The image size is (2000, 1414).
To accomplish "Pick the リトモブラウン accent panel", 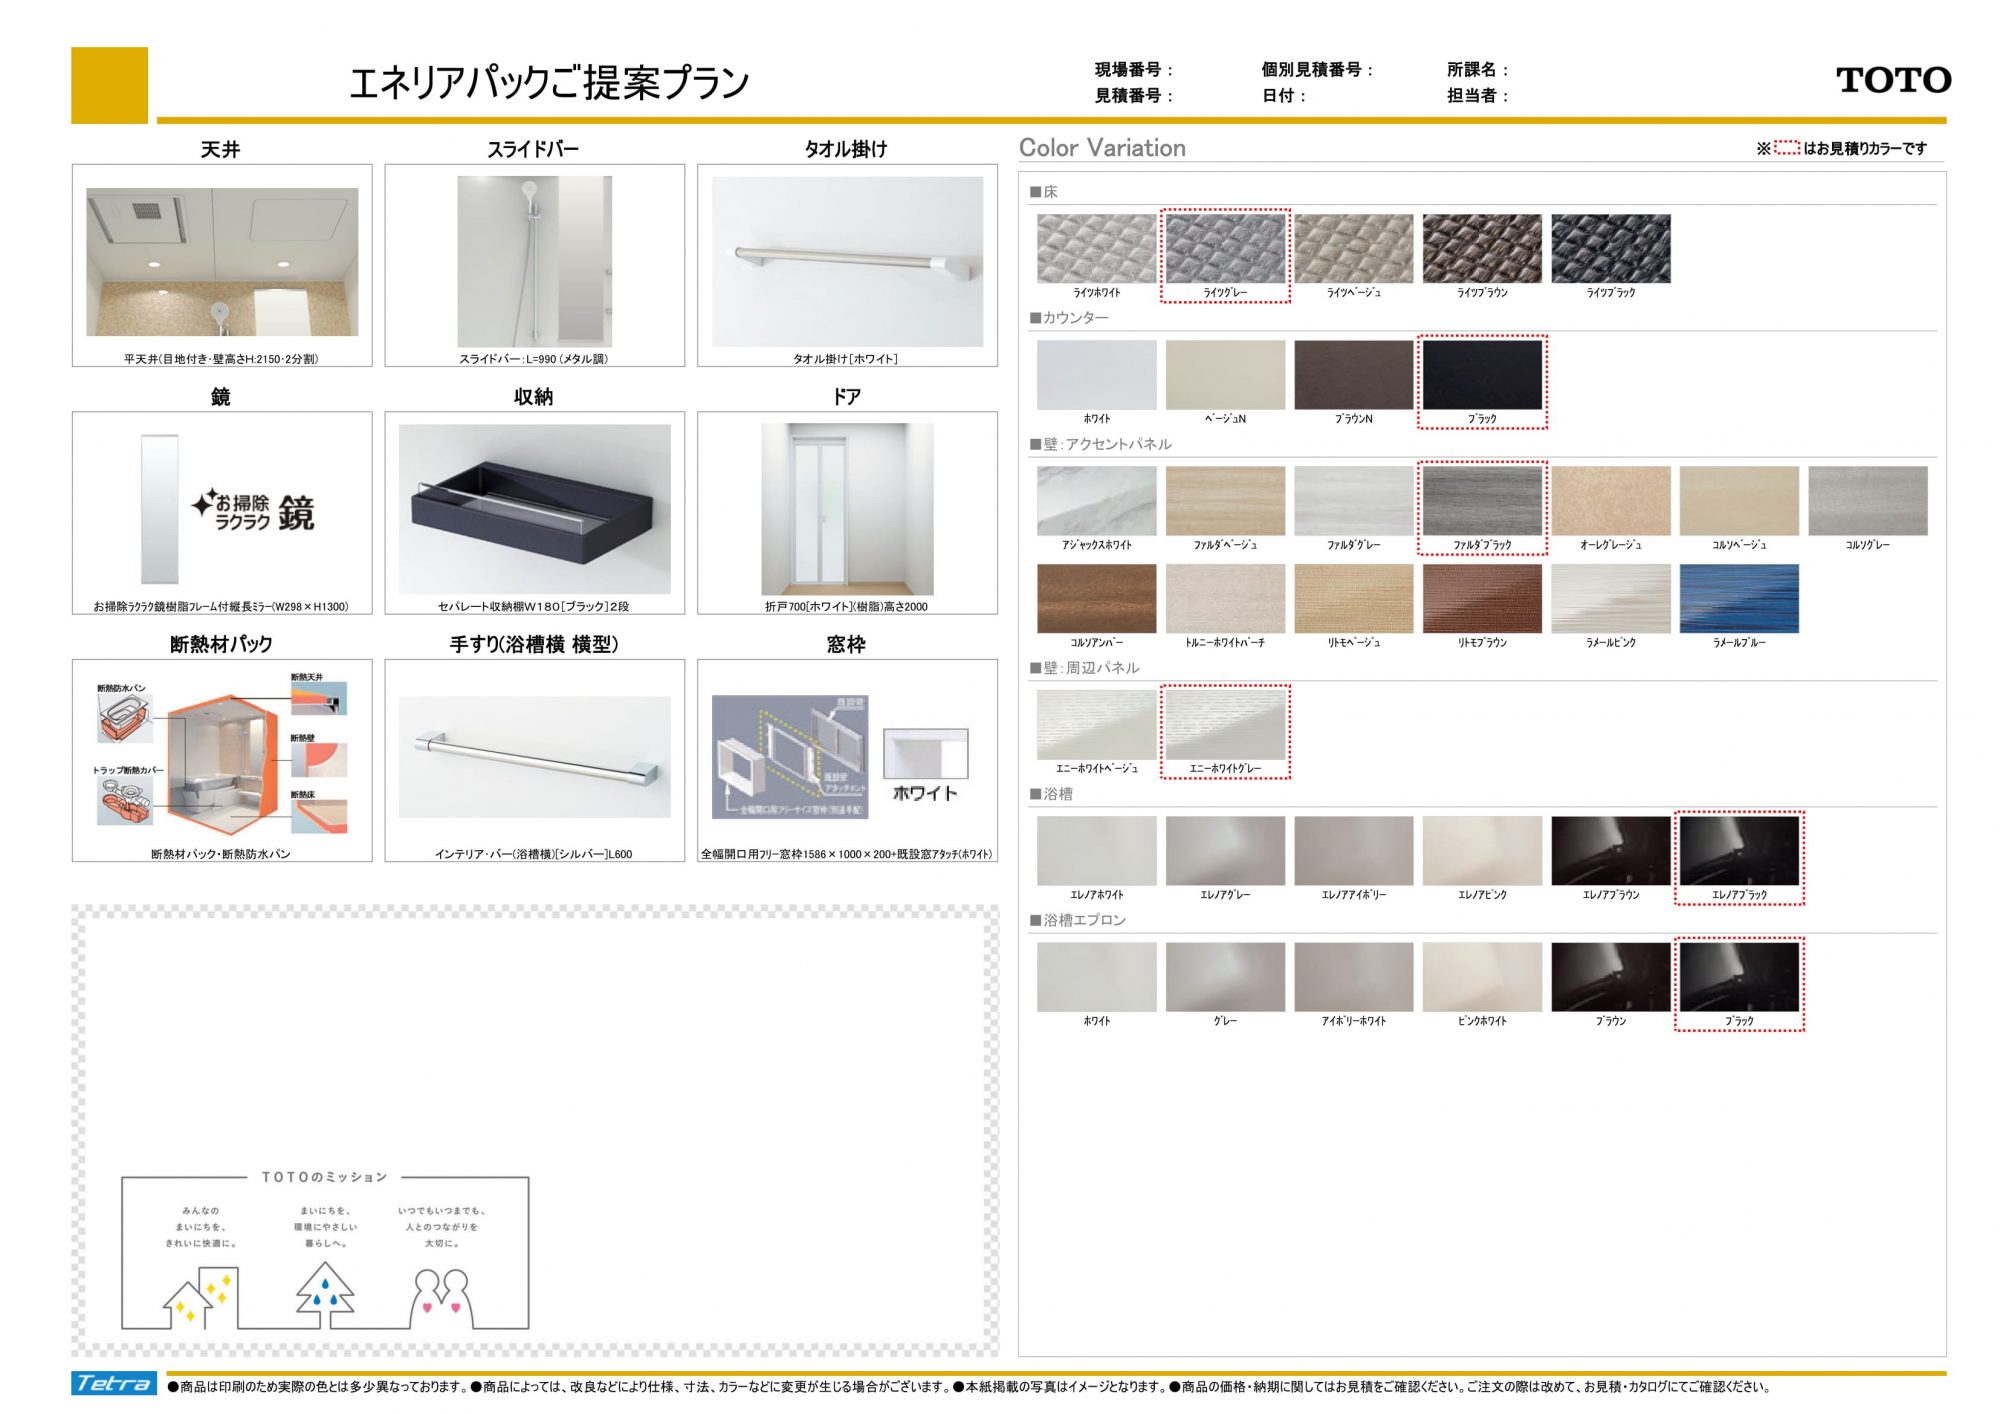I will coord(1482,598).
